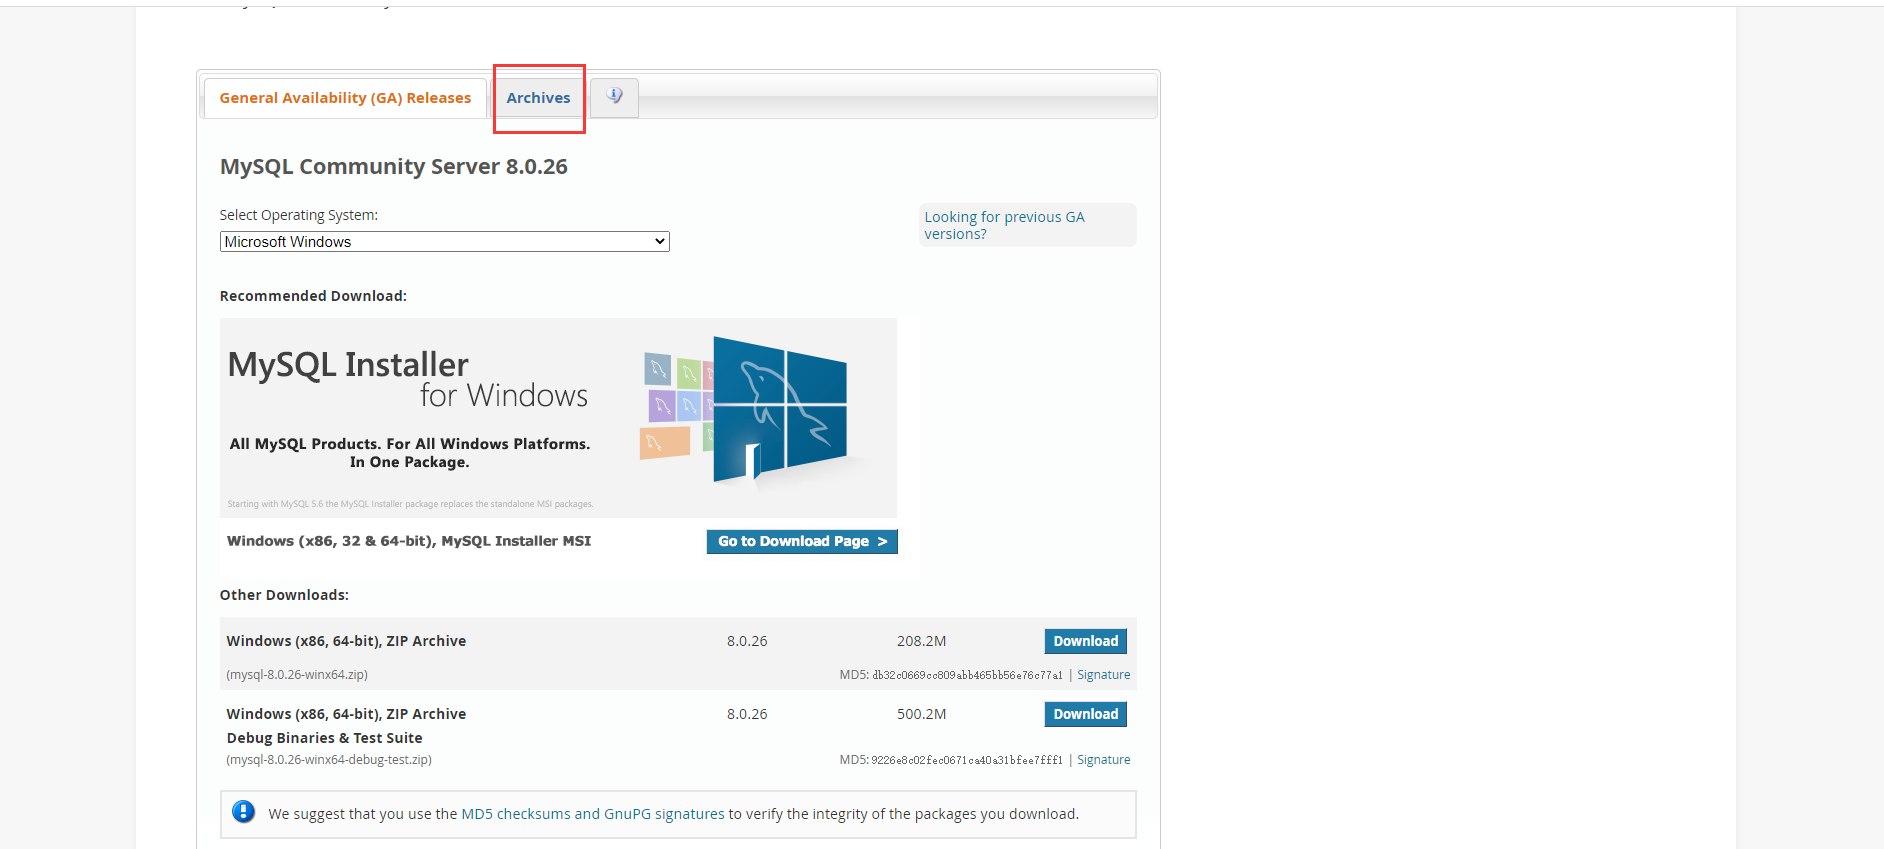The image size is (1884, 849).
Task: Click the 500.2M file size value
Action: [921, 714]
